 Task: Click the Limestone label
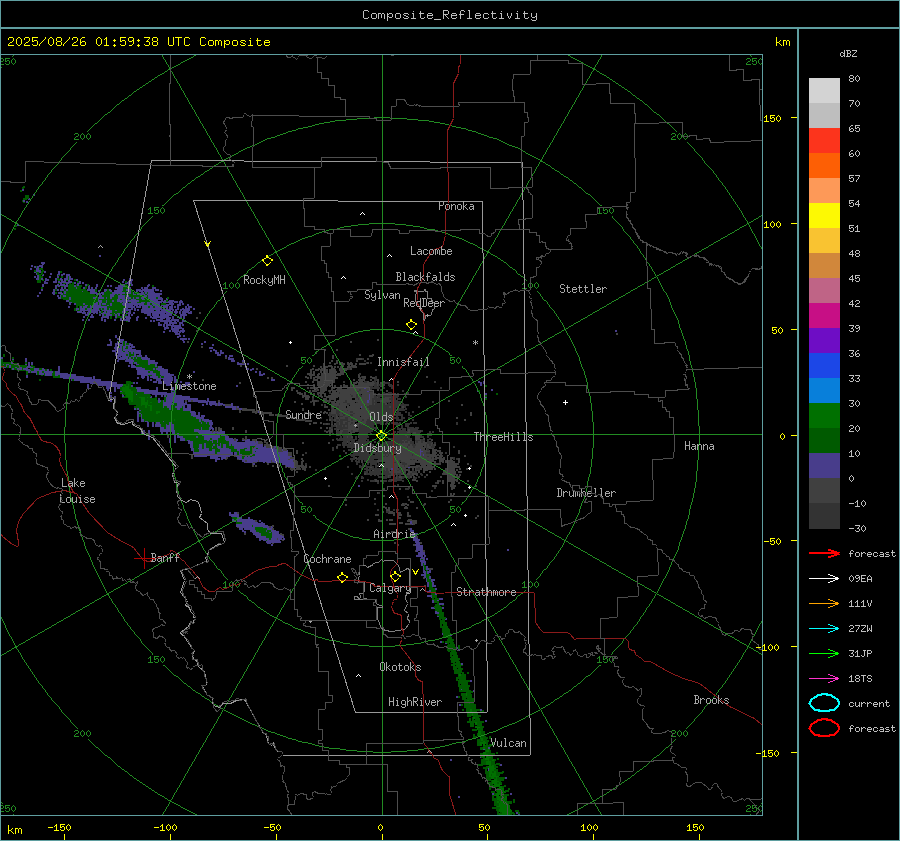coord(189,386)
